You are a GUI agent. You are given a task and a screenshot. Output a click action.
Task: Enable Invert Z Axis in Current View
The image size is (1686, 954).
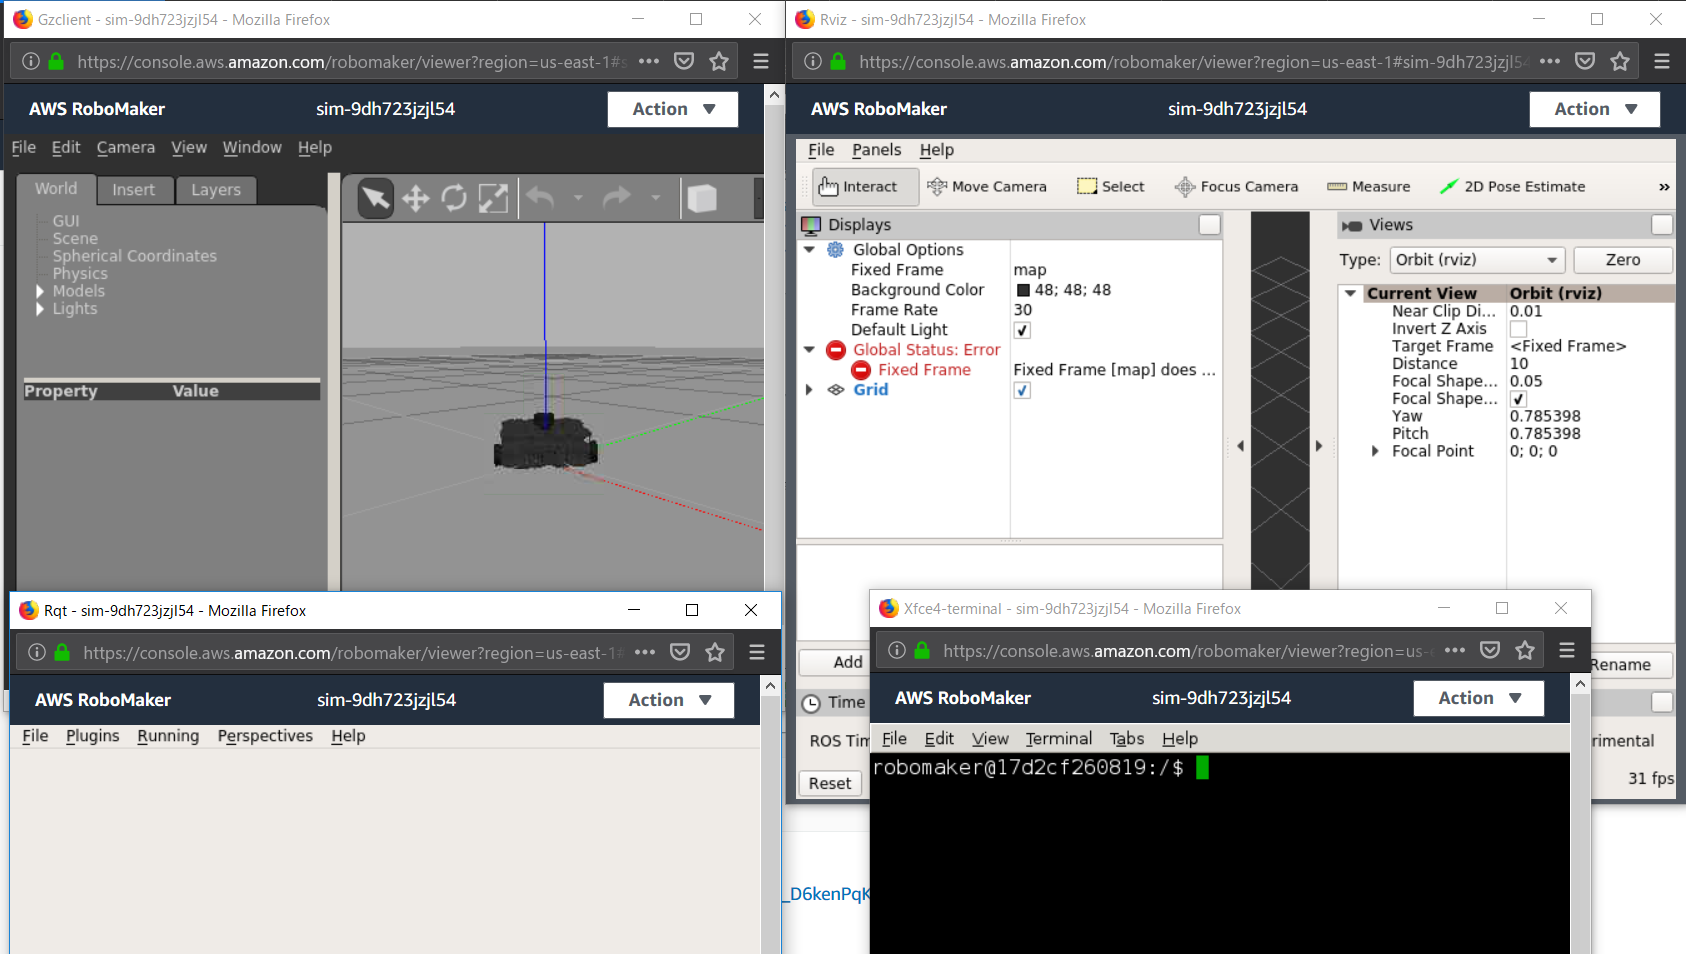coord(1517,328)
